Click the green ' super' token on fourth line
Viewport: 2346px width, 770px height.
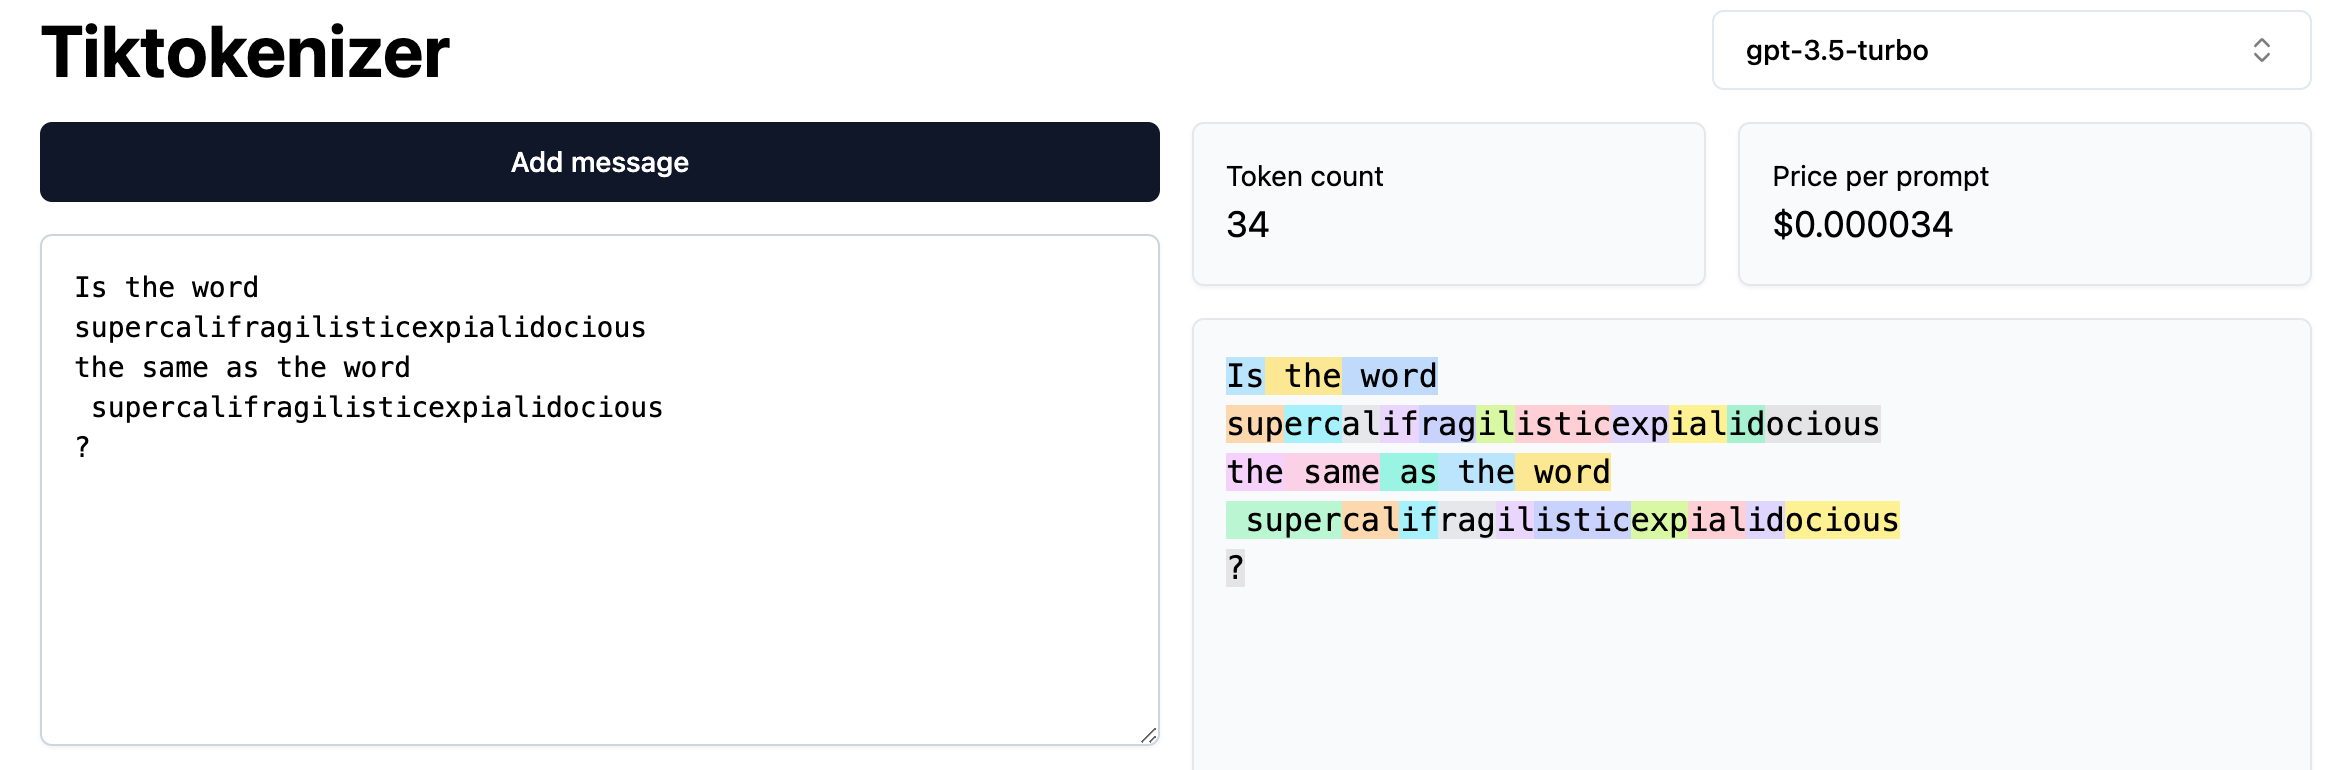coord(1284,520)
